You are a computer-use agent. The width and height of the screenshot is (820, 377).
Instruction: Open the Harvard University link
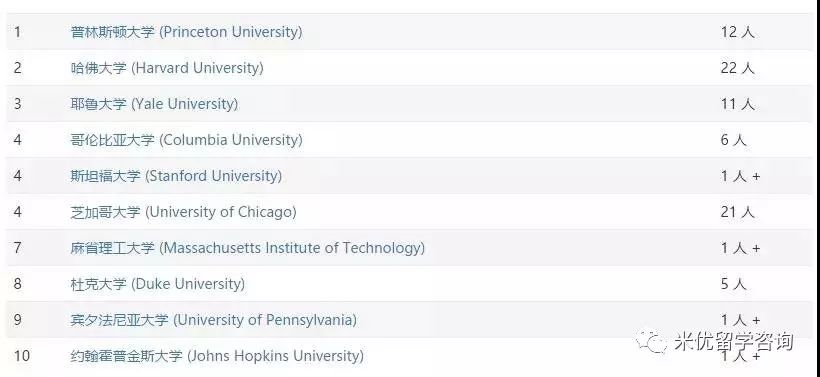[x=167, y=68]
